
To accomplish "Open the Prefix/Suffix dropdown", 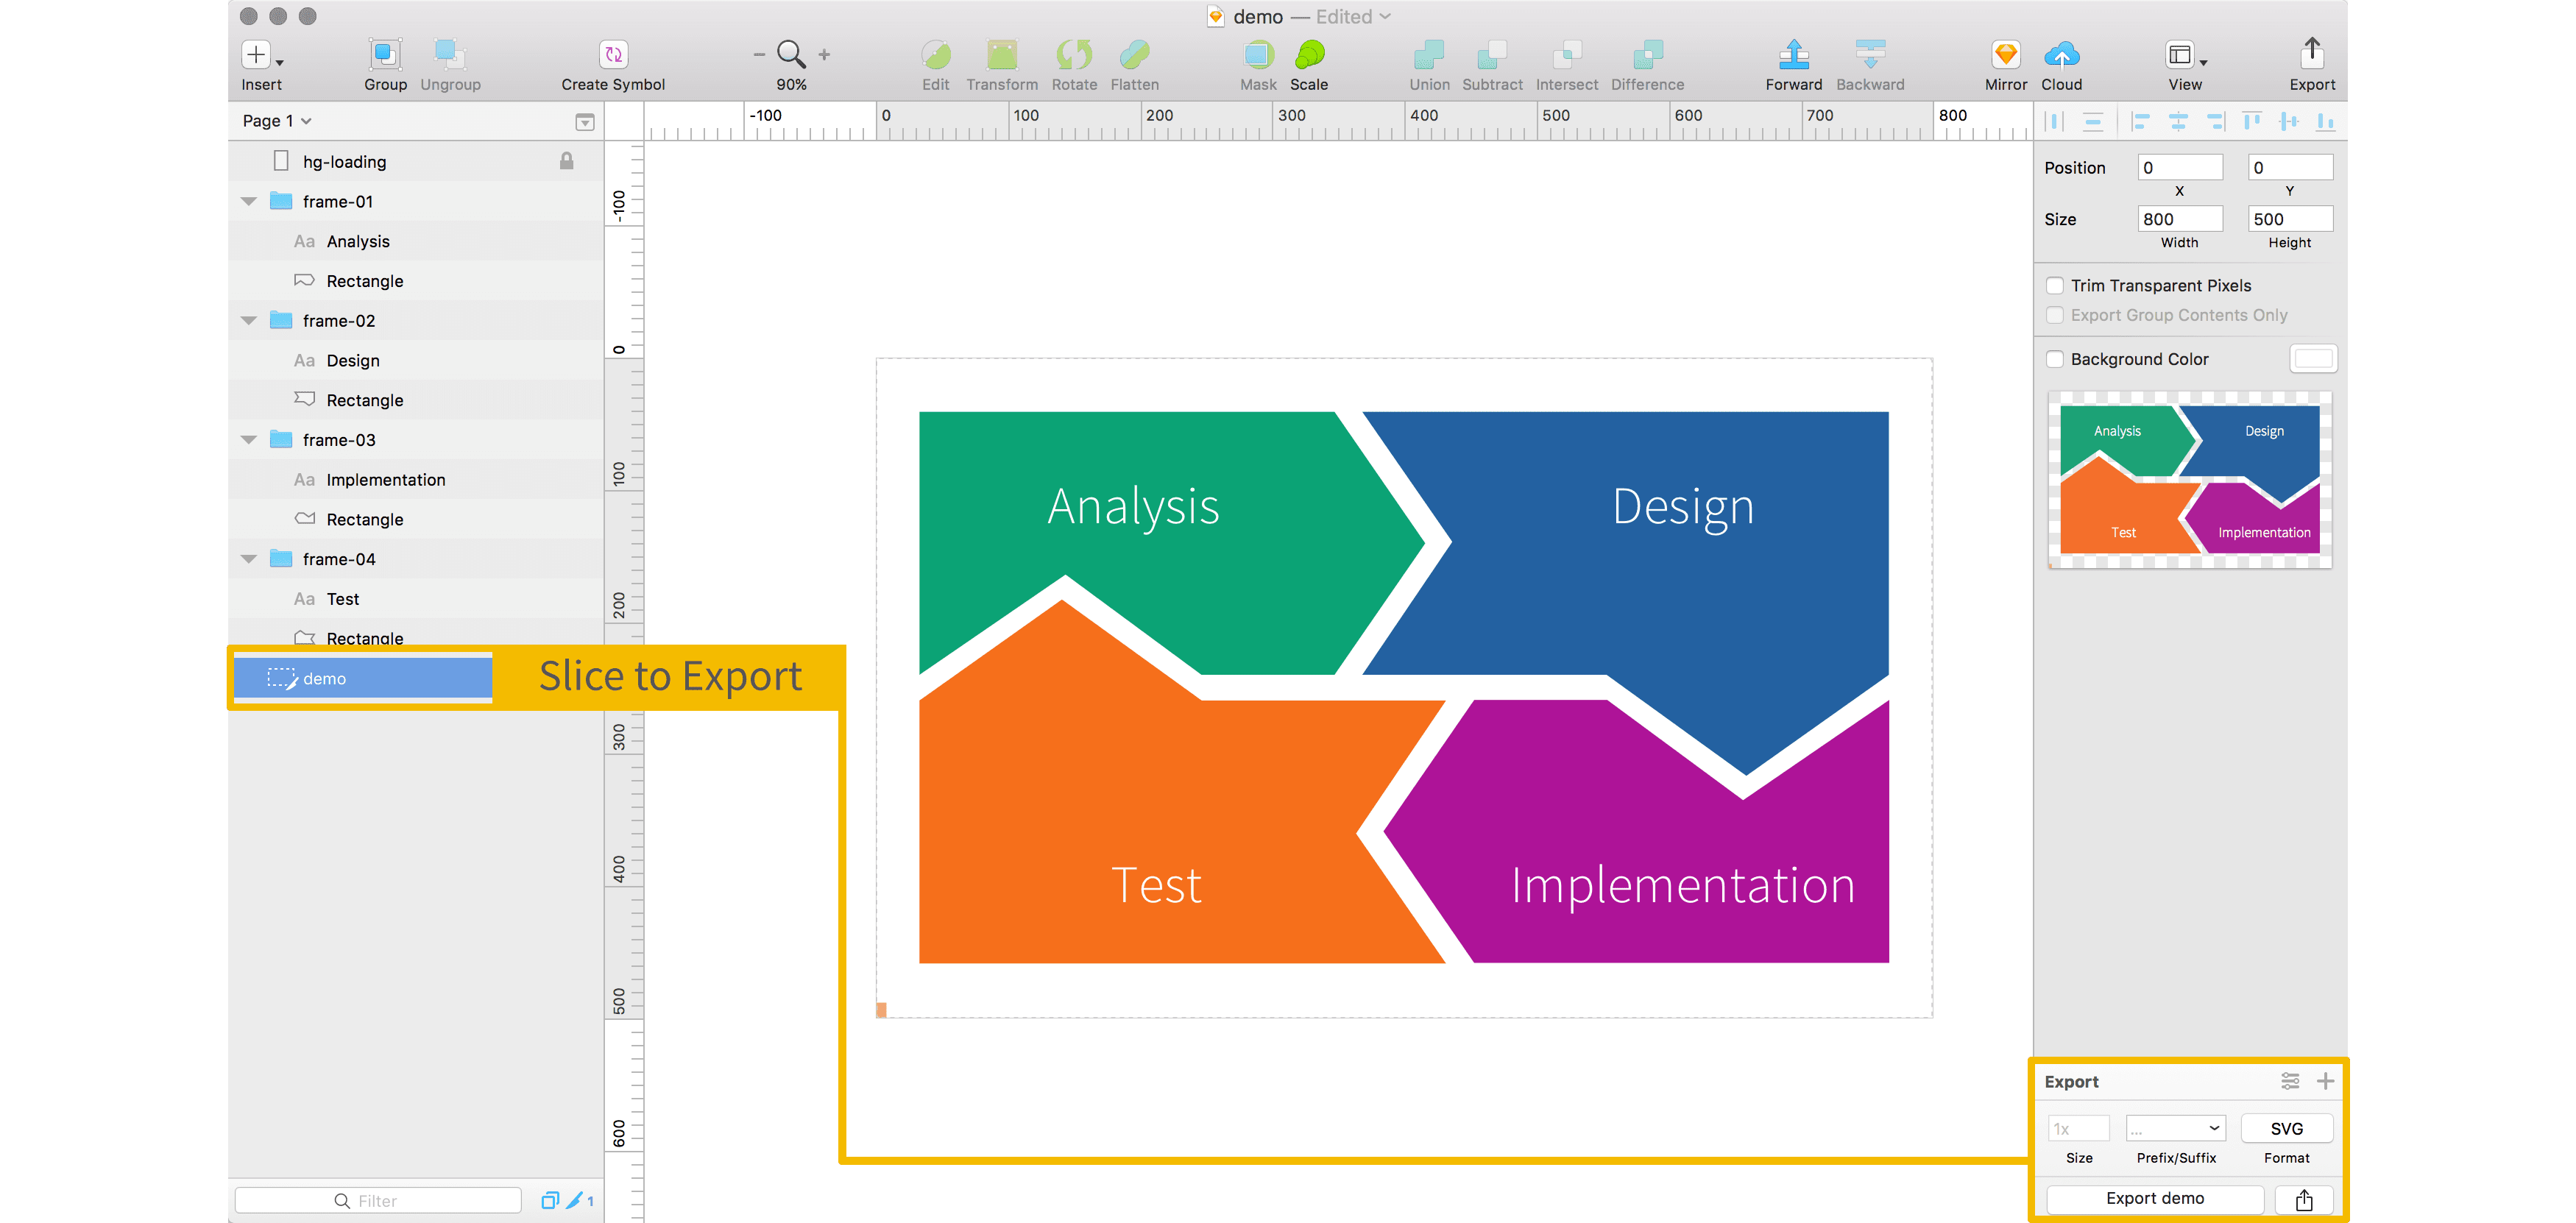I will [x=2175, y=1128].
